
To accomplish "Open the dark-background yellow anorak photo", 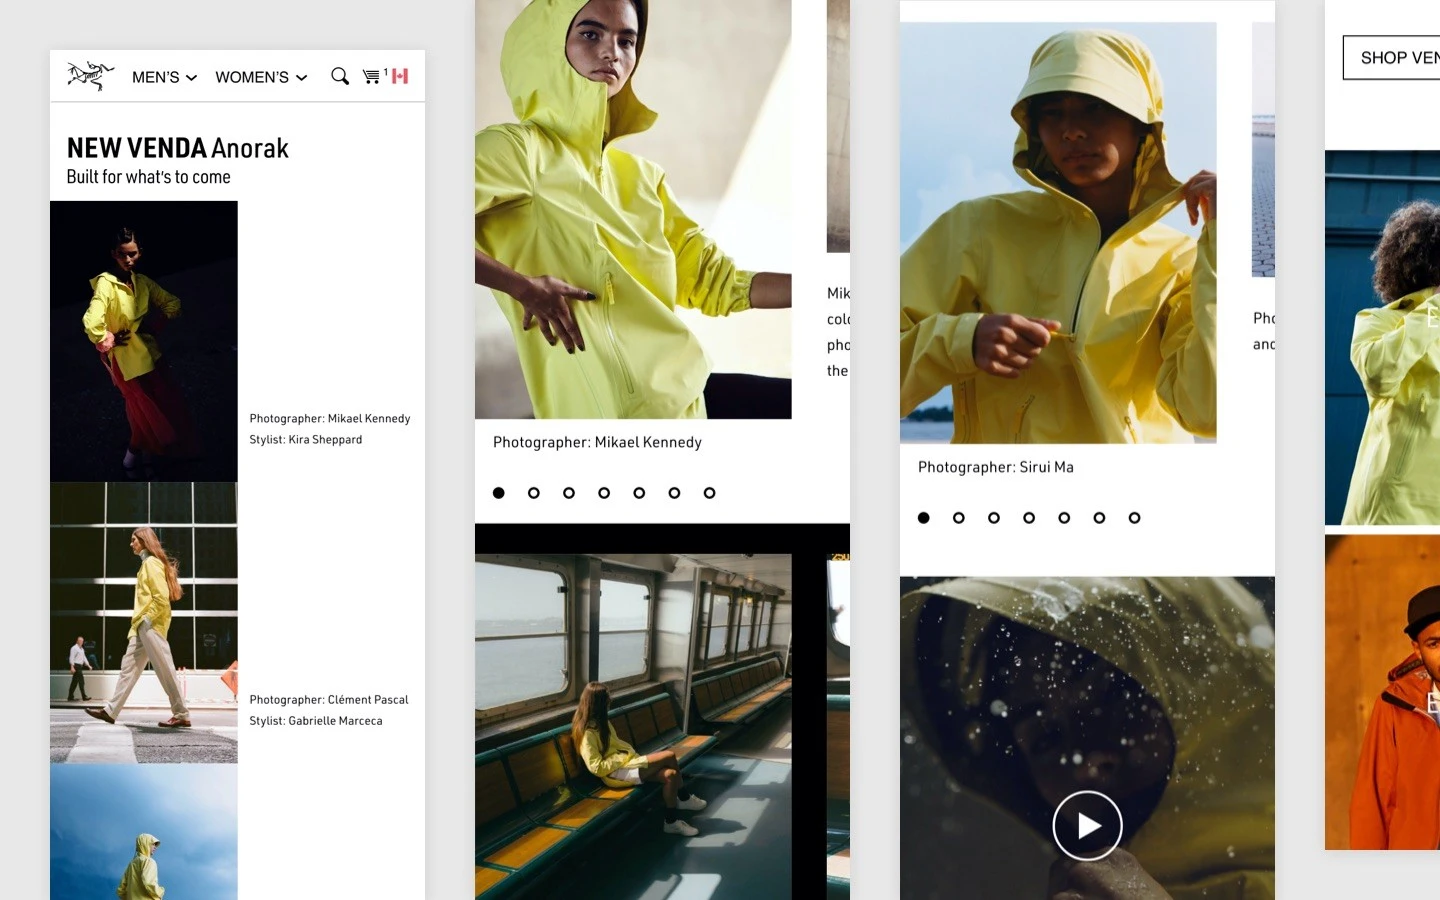I will [144, 341].
